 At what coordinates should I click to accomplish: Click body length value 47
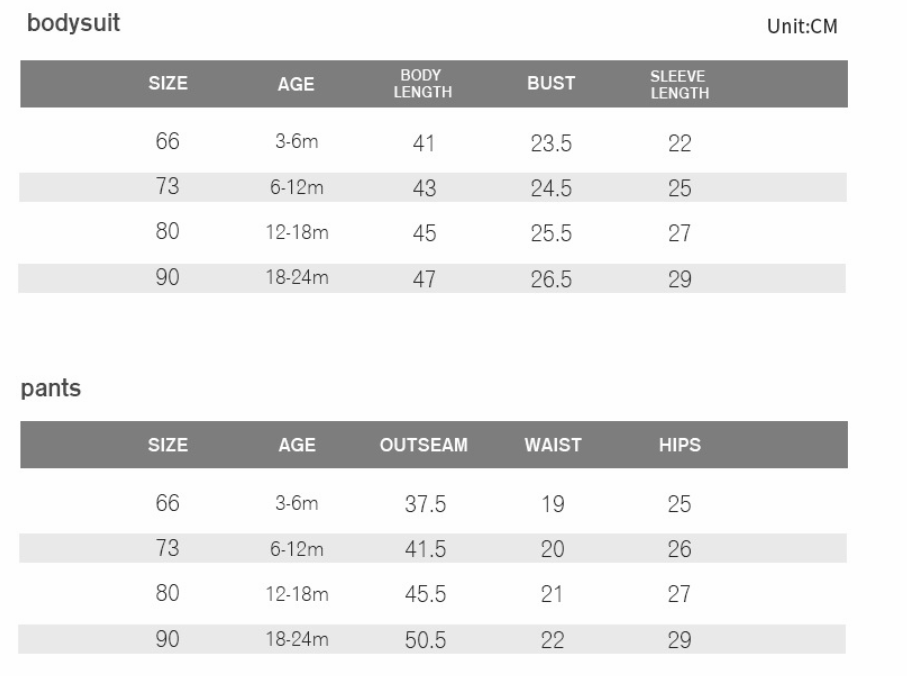point(424,280)
